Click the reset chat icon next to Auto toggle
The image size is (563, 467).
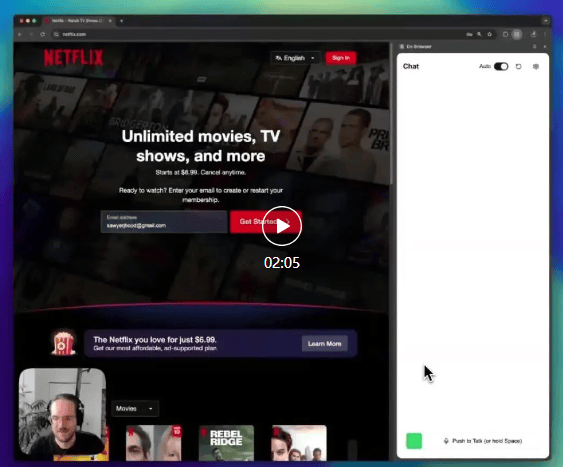pos(518,66)
